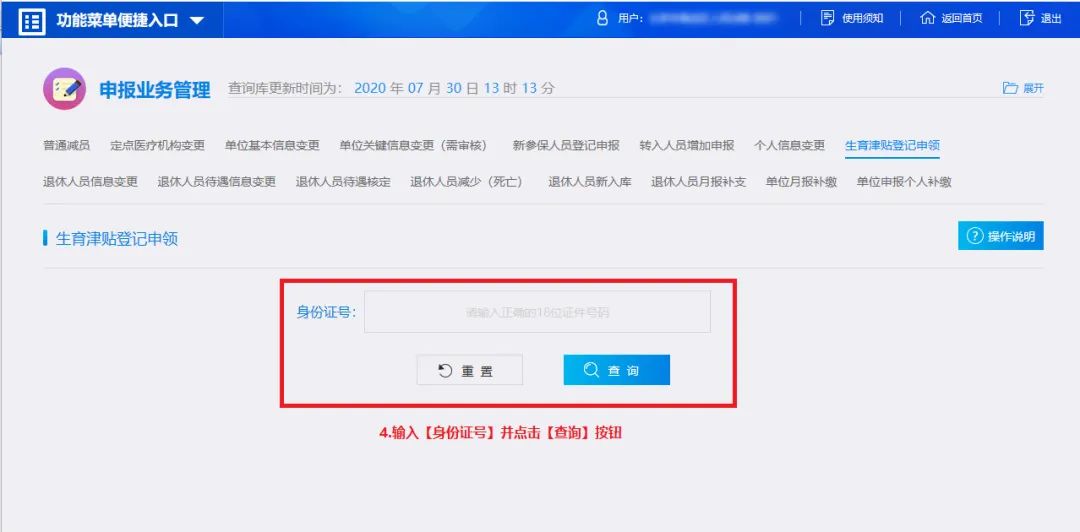Open 使用须知 in the top bar
1080x532 pixels.
pyautogui.click(x=852, y=18)
